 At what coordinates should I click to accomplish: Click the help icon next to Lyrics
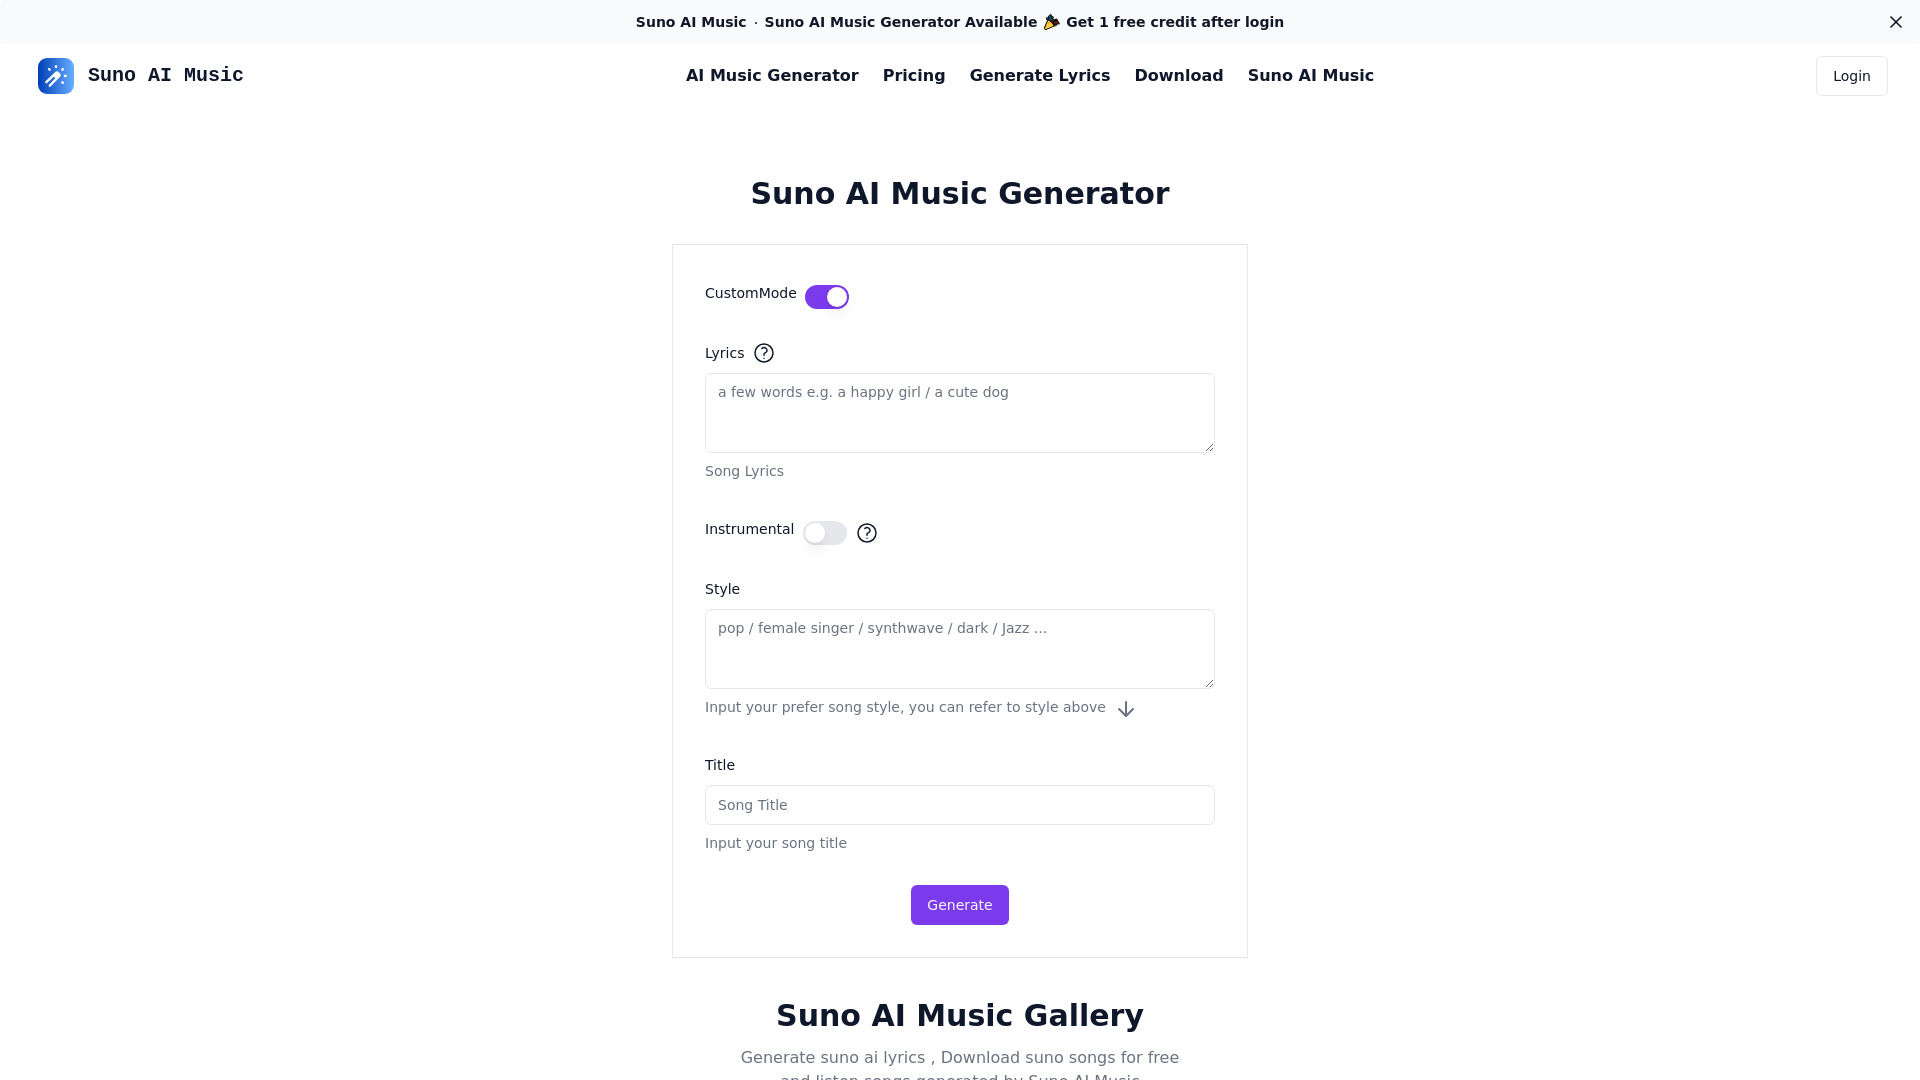[x=764, y=352]
